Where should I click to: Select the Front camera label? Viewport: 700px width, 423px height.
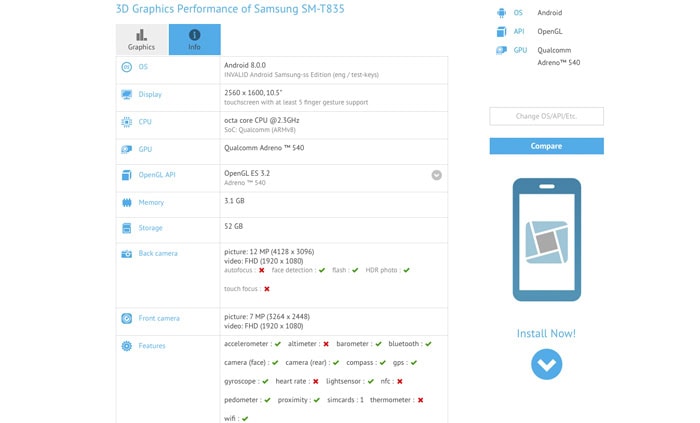click(x=159, y=318)
